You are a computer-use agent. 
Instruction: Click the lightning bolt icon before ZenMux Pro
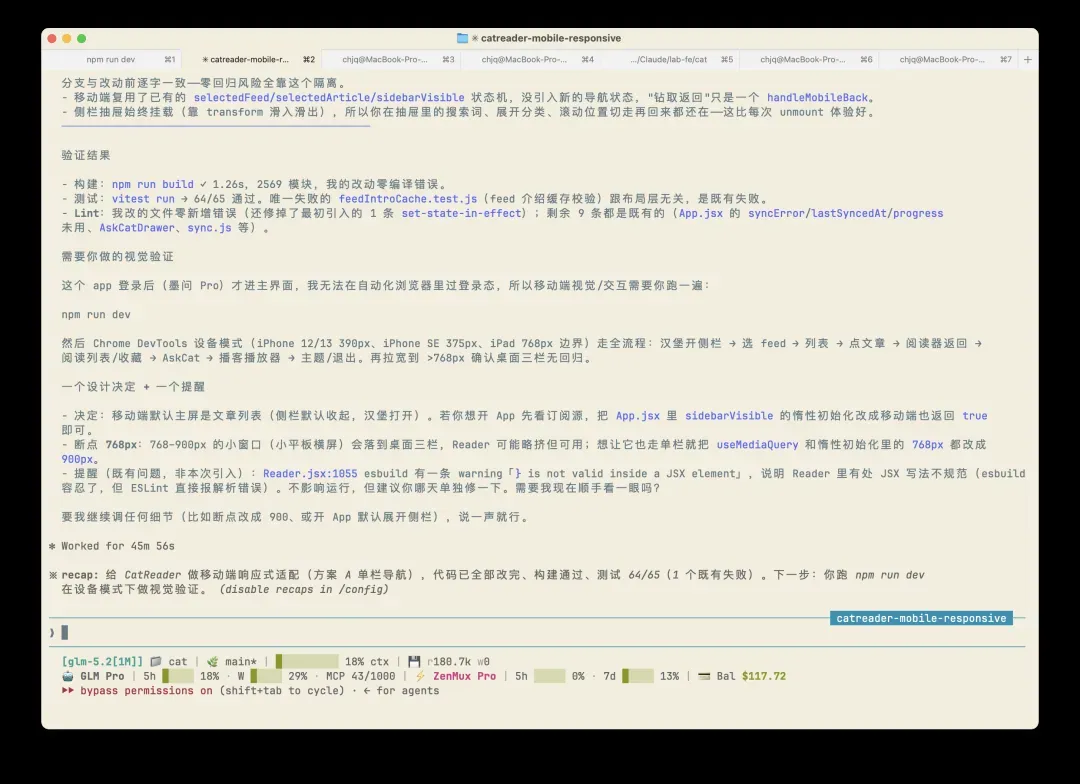coord(420,676)
